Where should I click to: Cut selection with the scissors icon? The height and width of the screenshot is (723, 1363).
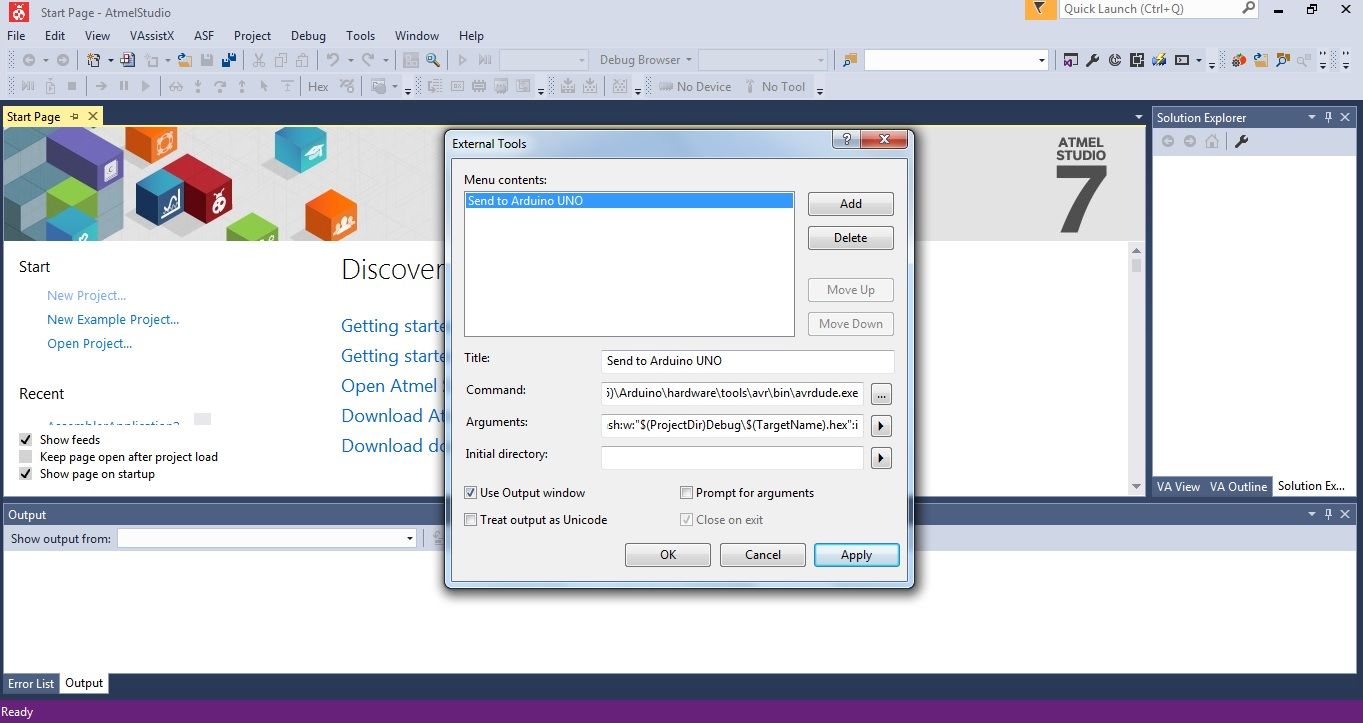click(258, 60)
